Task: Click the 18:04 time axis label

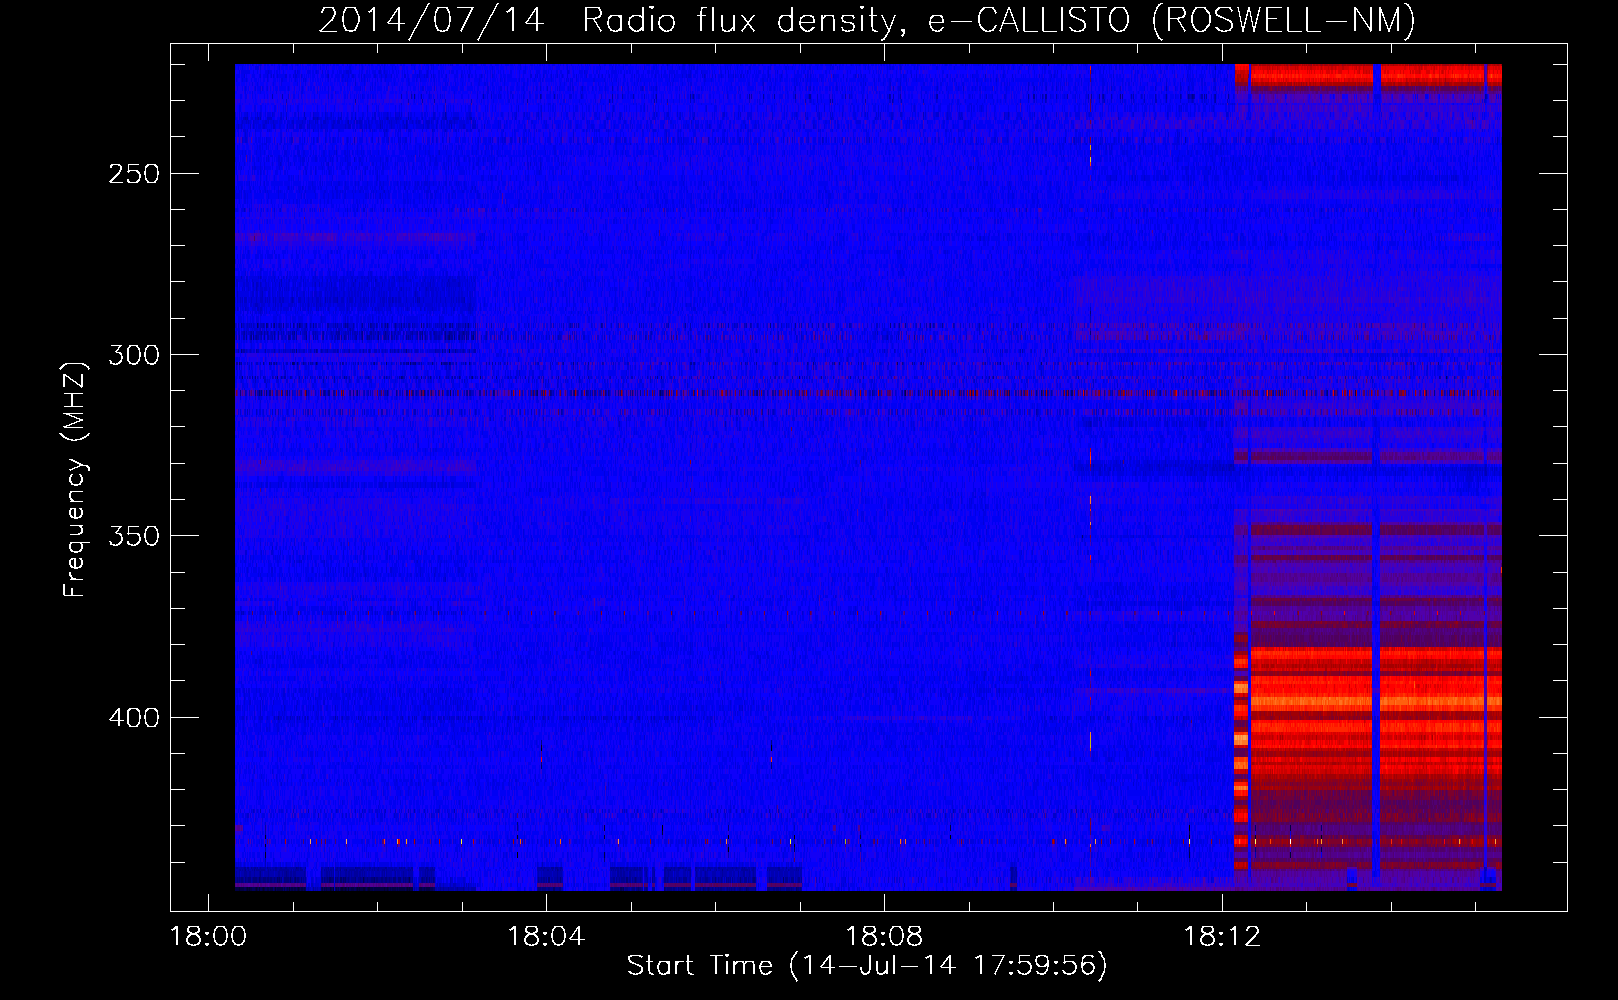Action: 546,937
